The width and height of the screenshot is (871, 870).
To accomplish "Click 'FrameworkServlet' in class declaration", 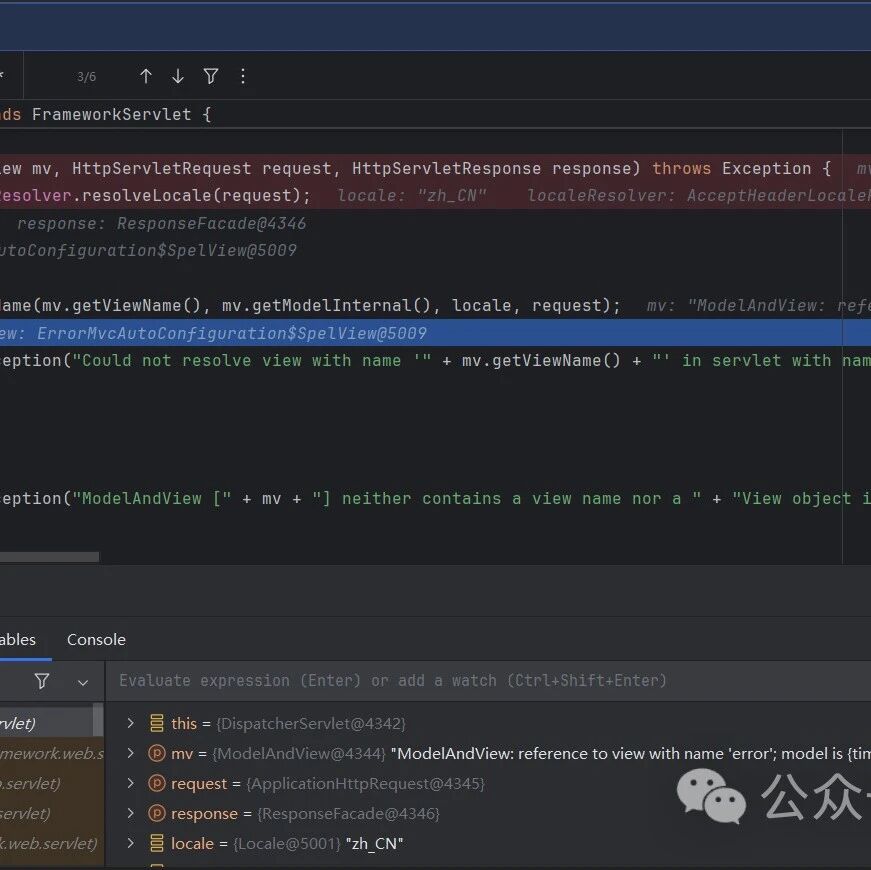I will [112, 114].
